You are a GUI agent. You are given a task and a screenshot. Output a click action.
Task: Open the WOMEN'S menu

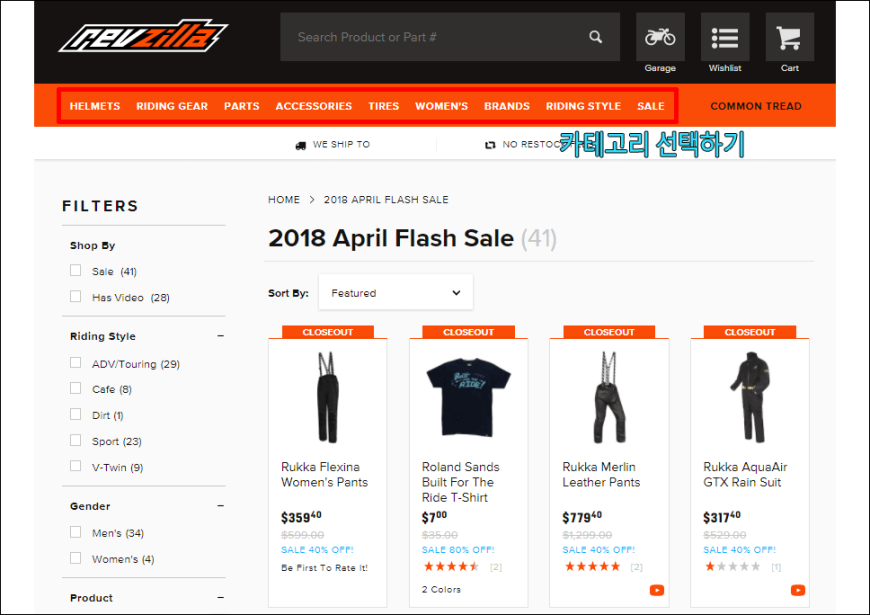pos(441,106)
